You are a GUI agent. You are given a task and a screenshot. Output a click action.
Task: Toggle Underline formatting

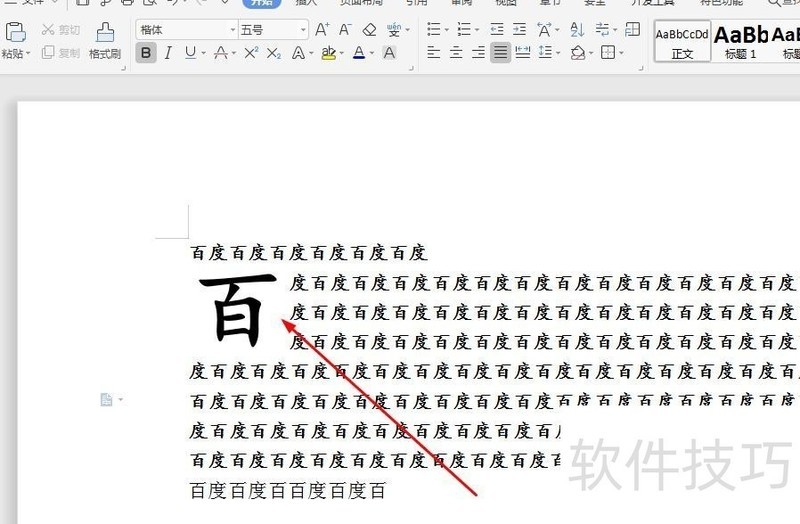click(x=190, y=53)
